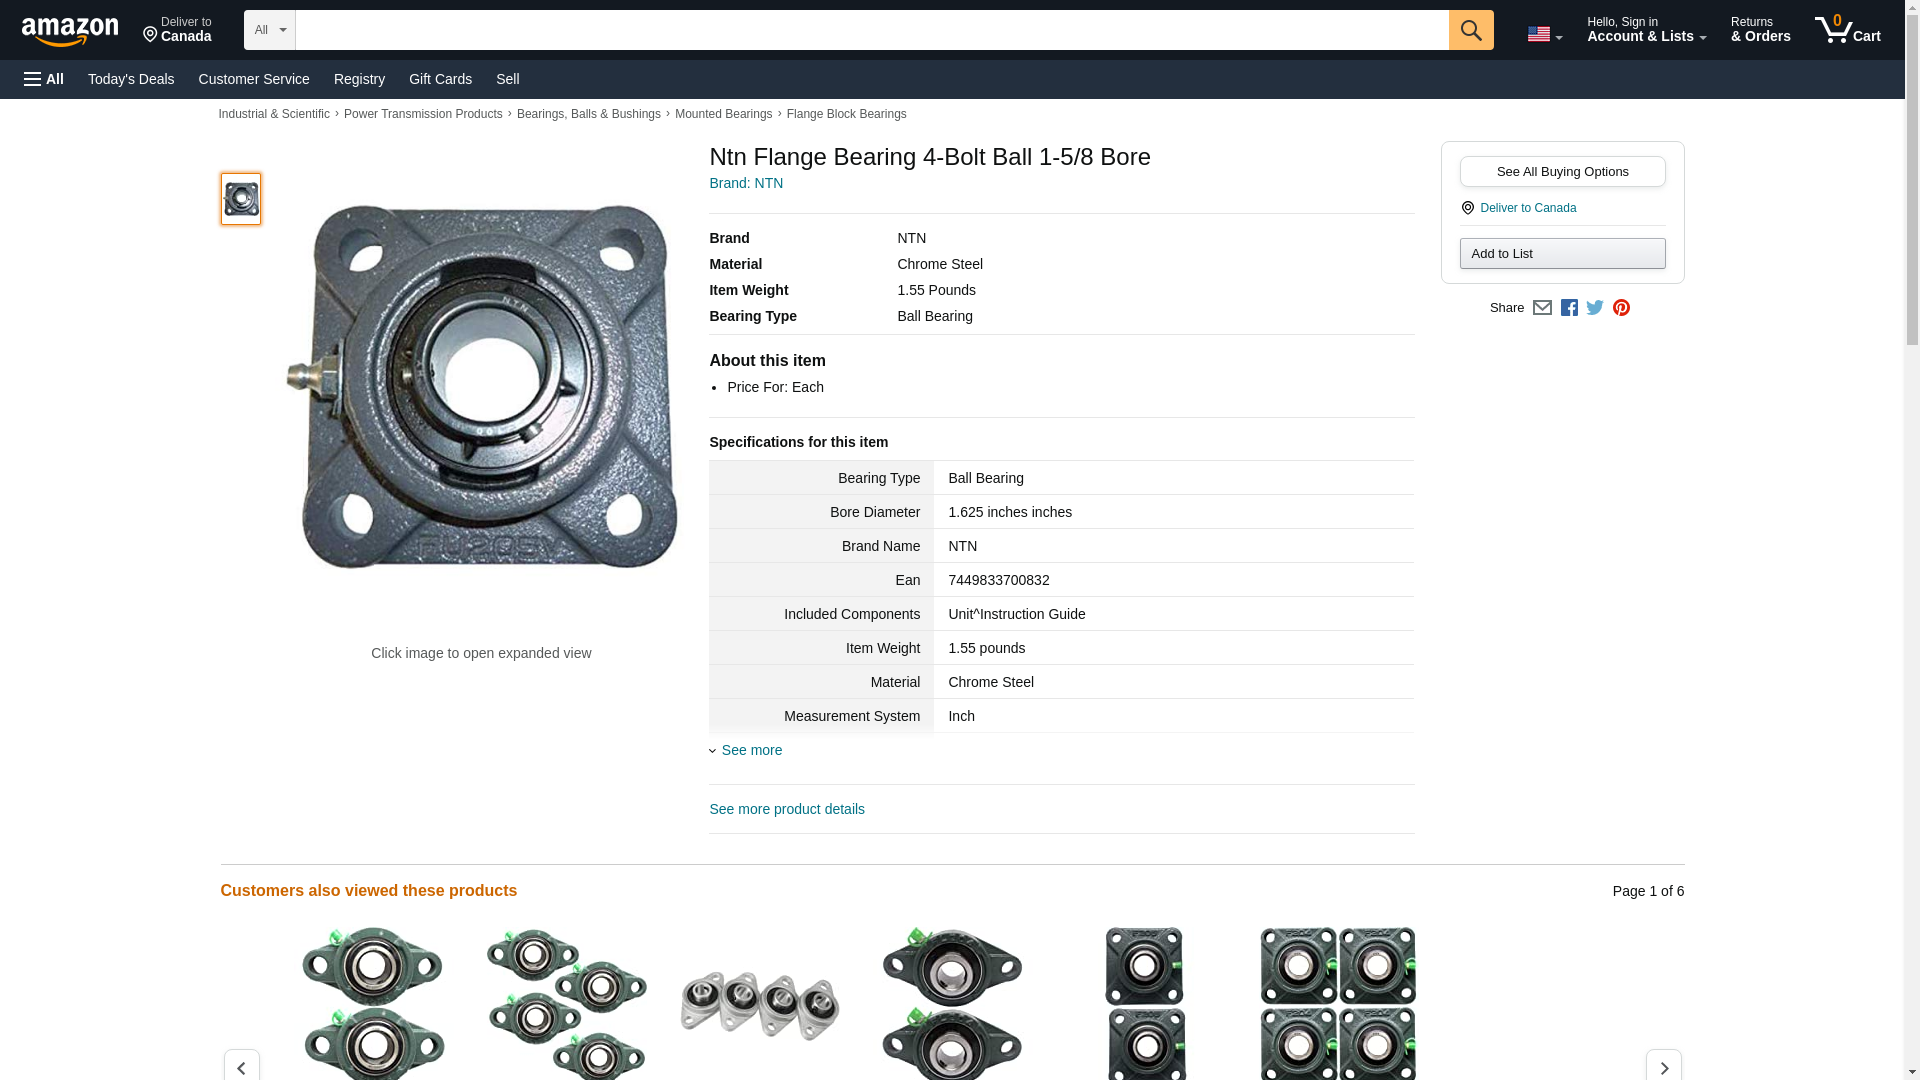1920x1080 pixels.
Task: Open Gift Cards menu item
Action: tap(440, 79)
